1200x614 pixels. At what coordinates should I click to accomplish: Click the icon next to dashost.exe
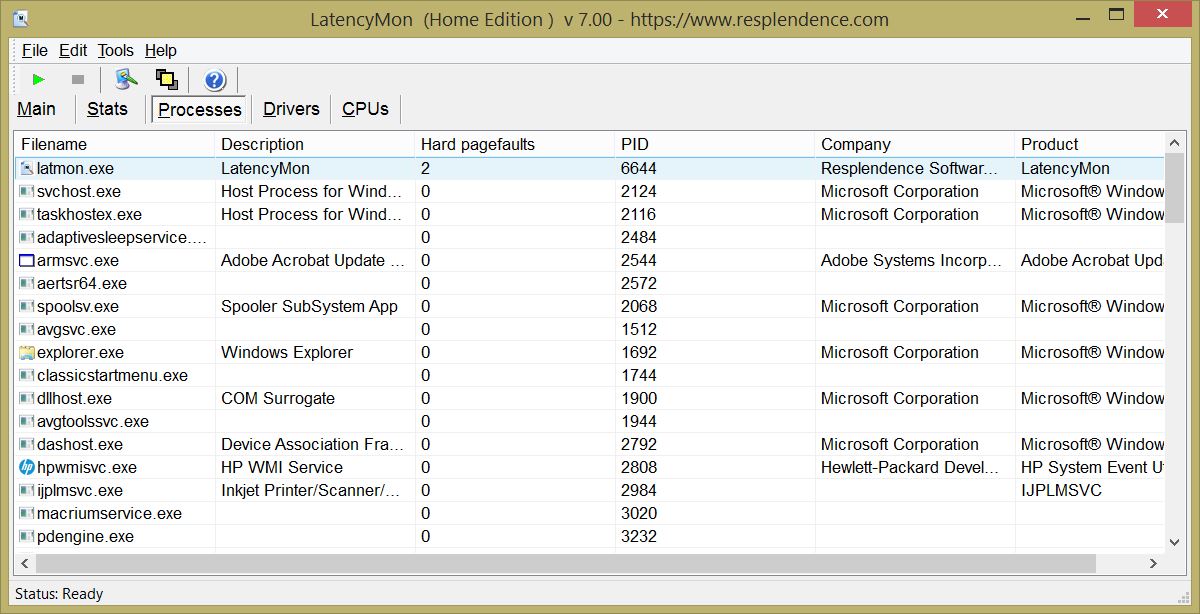pyautogui.click(x=27, y=445)
